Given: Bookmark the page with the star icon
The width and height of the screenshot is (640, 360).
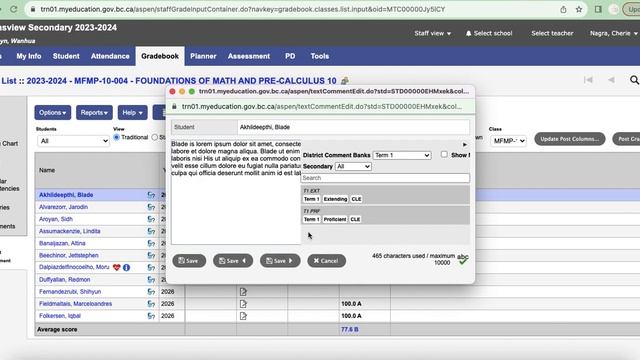Looking at the screenshot, I should [x=579, y=9].
